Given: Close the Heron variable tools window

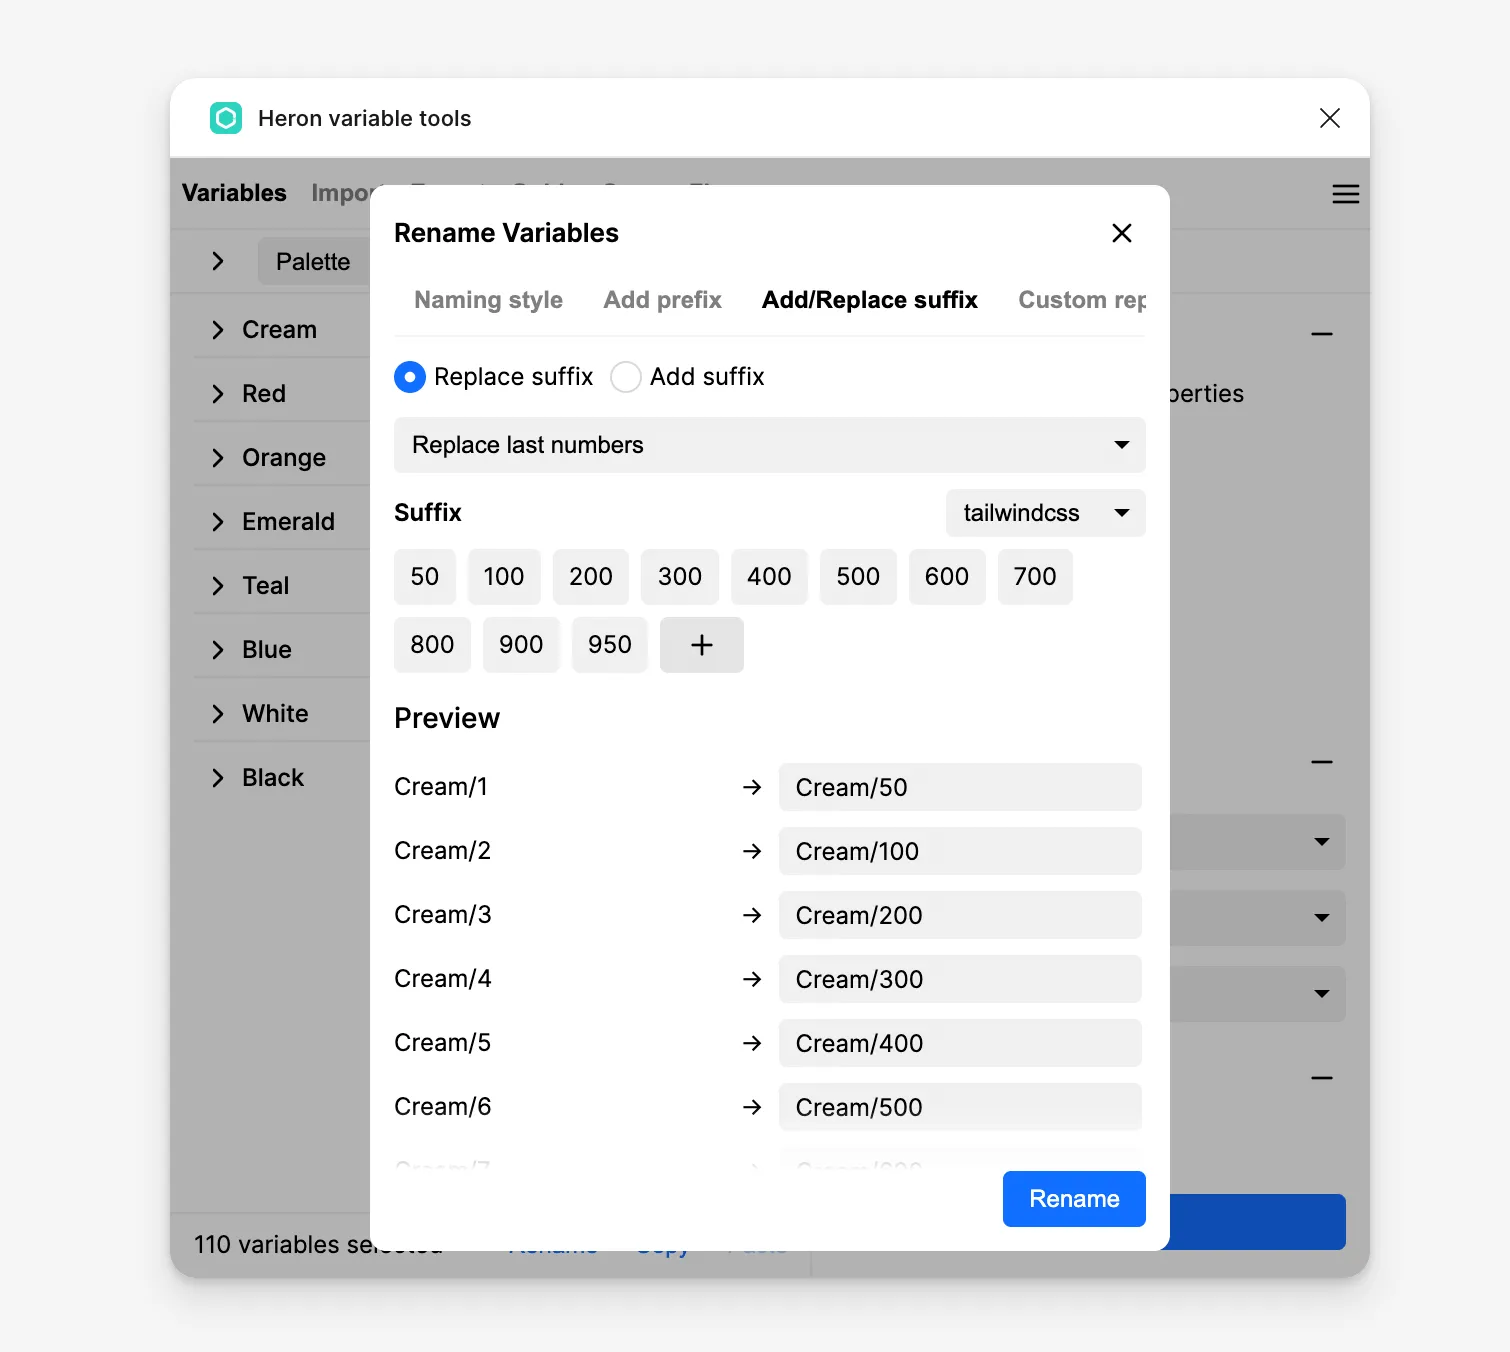Looking at the screenshot, I should pyautogui.click(x=1329, y=118).
